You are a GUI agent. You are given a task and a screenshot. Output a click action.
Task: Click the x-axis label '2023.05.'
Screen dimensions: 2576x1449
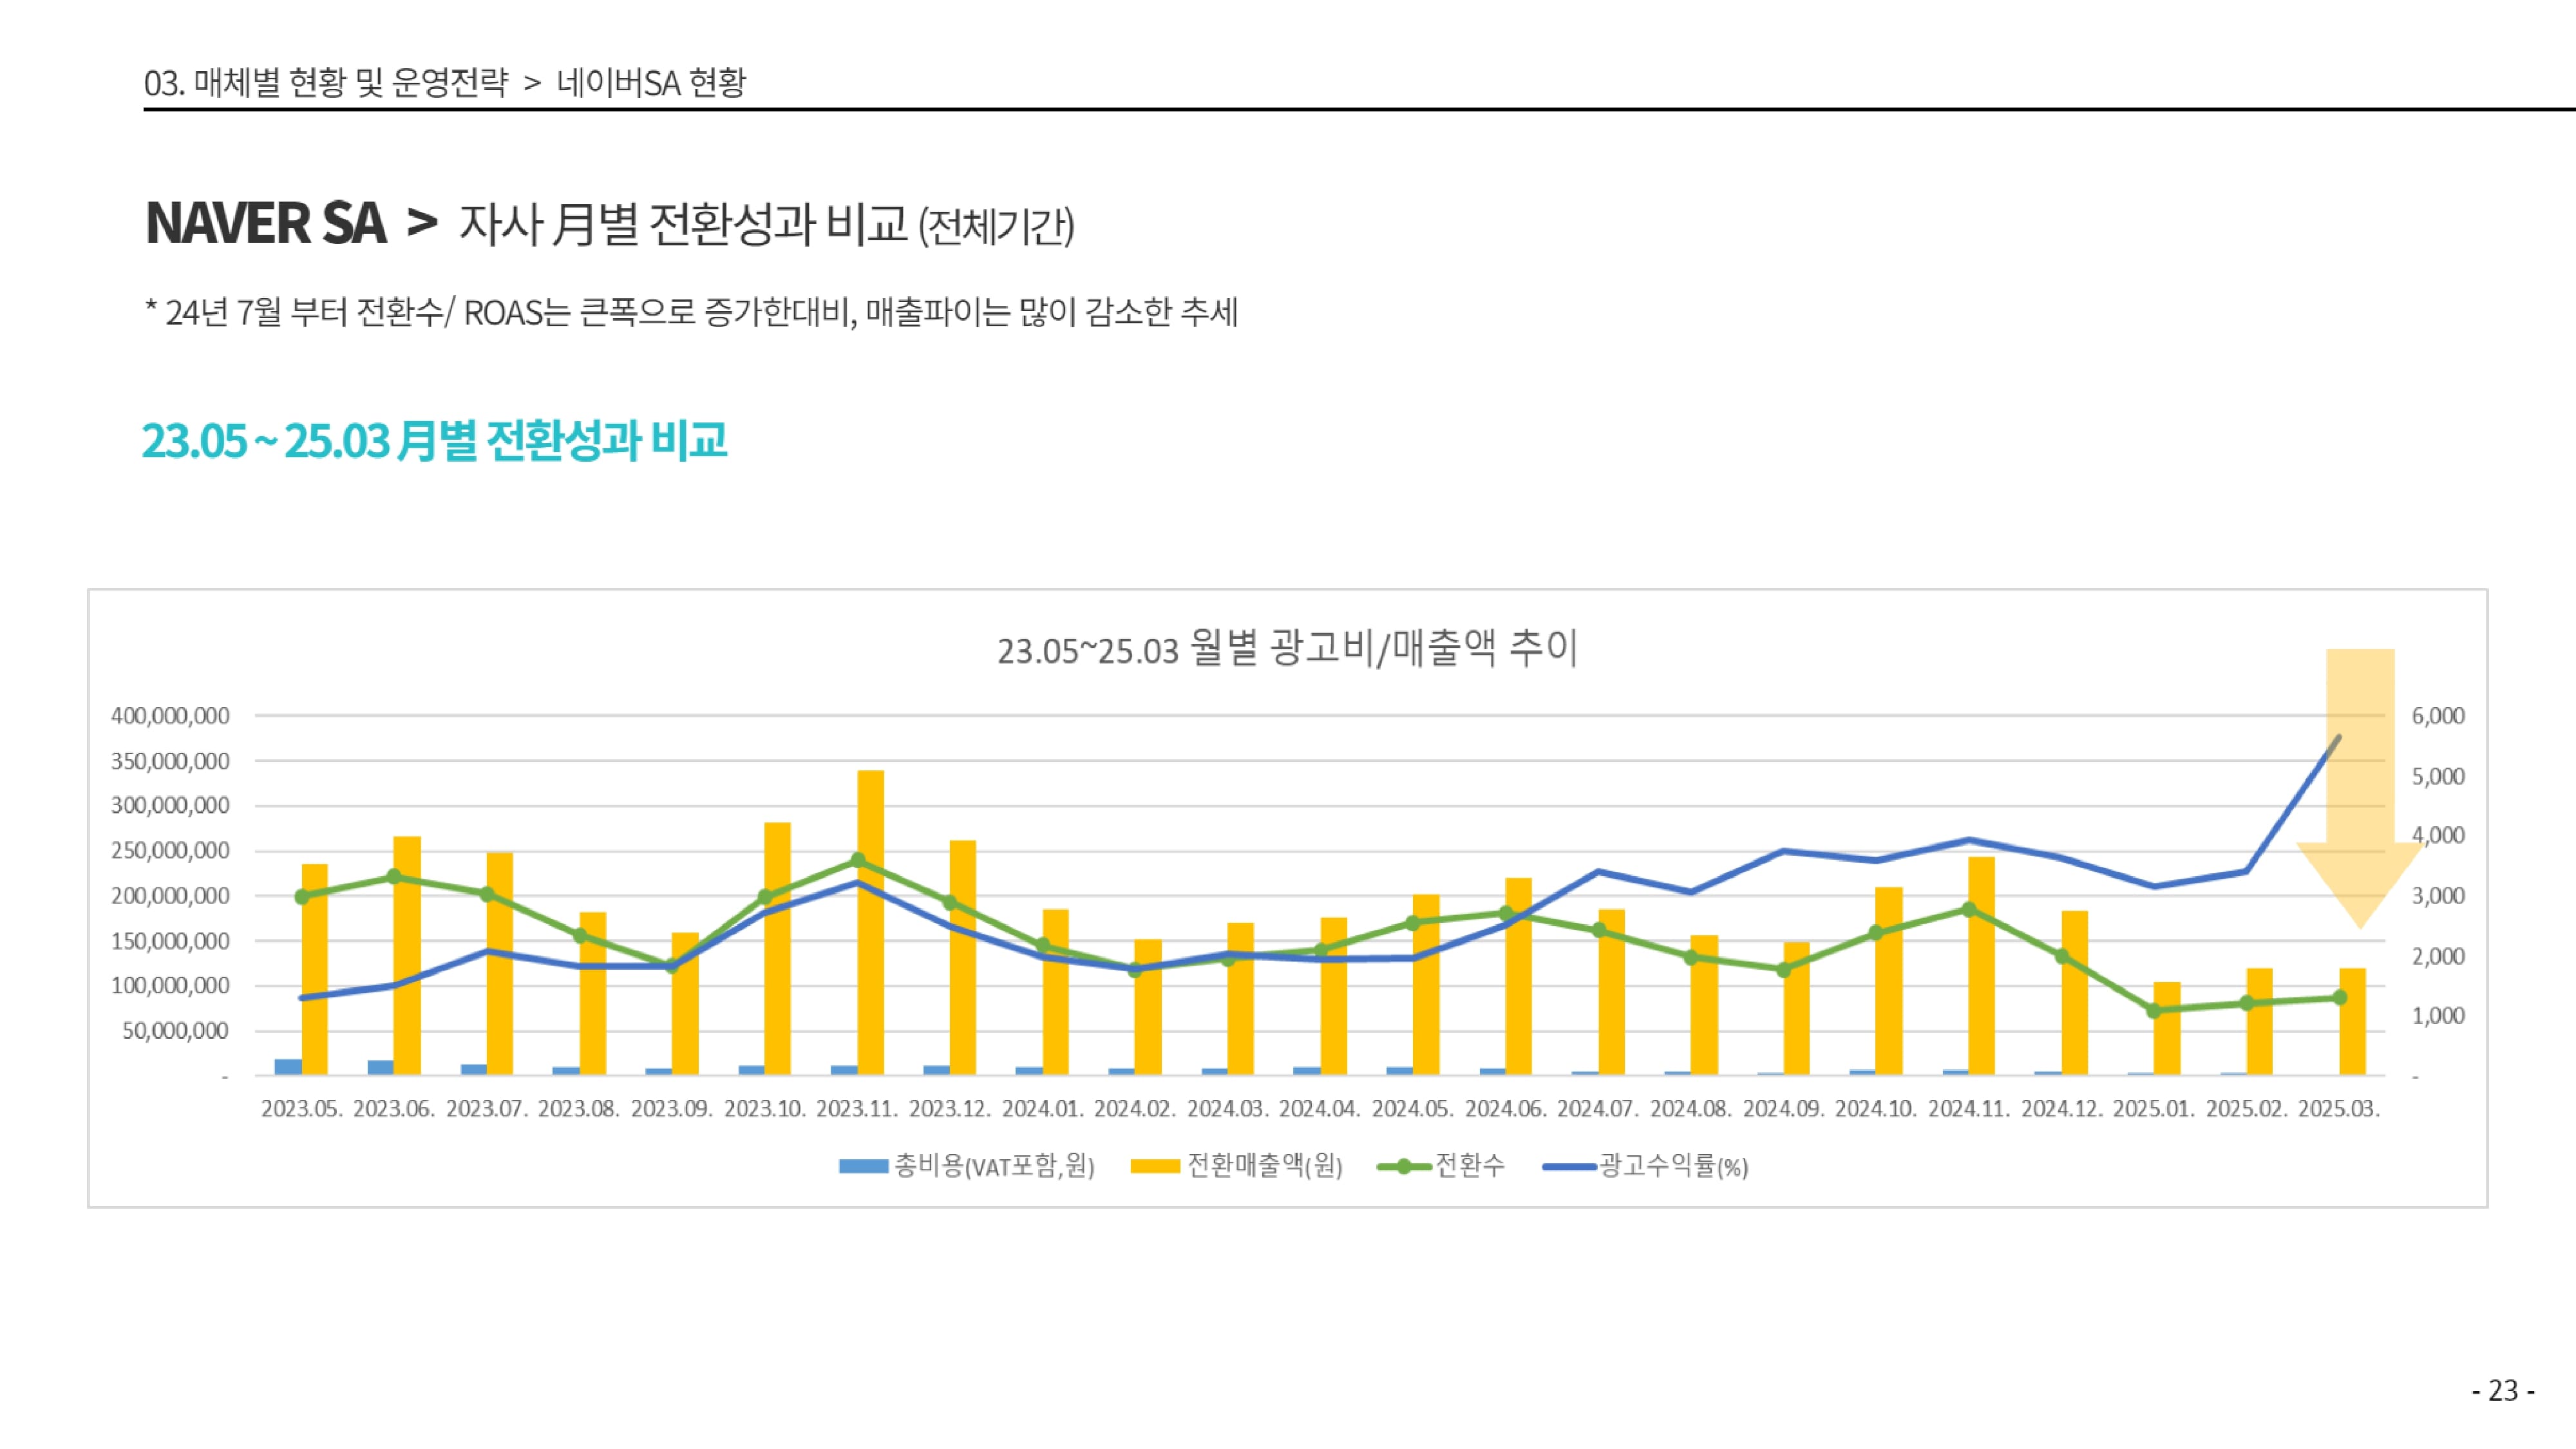coord(302,1109)
